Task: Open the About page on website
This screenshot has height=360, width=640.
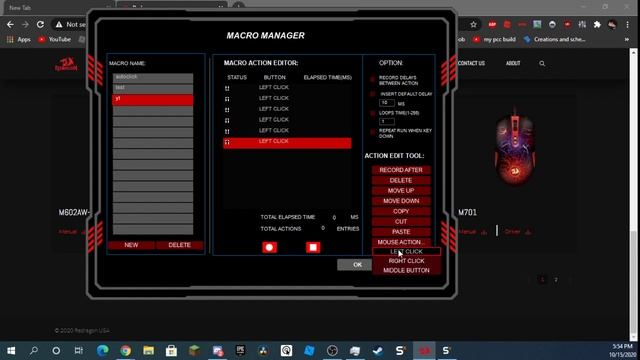Action: click(513, 63)
